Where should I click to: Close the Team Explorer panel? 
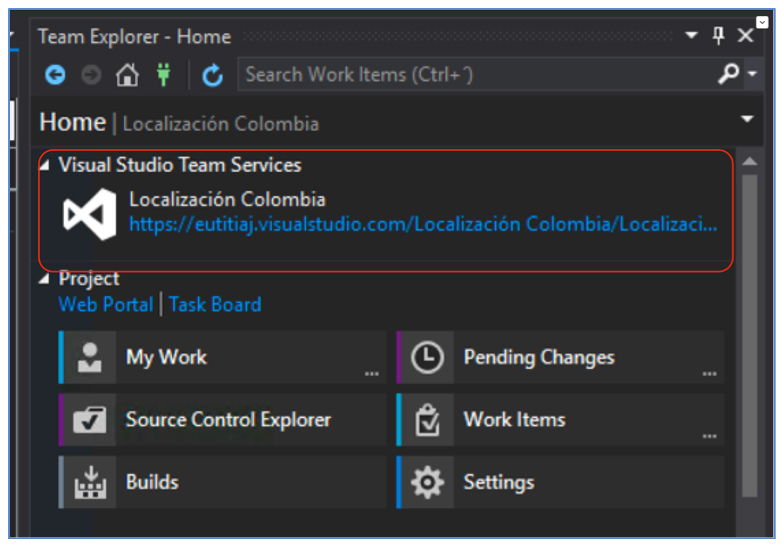point(746,35)
